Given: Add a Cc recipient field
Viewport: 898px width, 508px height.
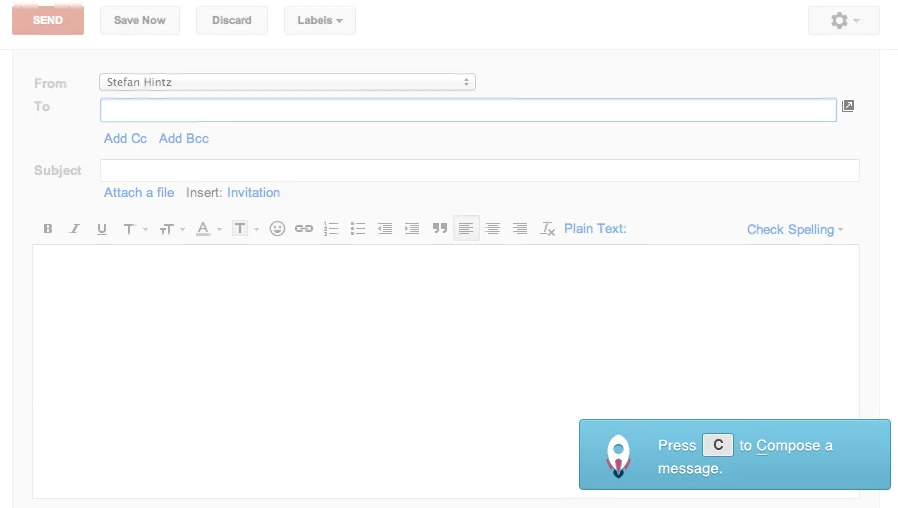Looking at the screenshot, I should coord(125,139).
